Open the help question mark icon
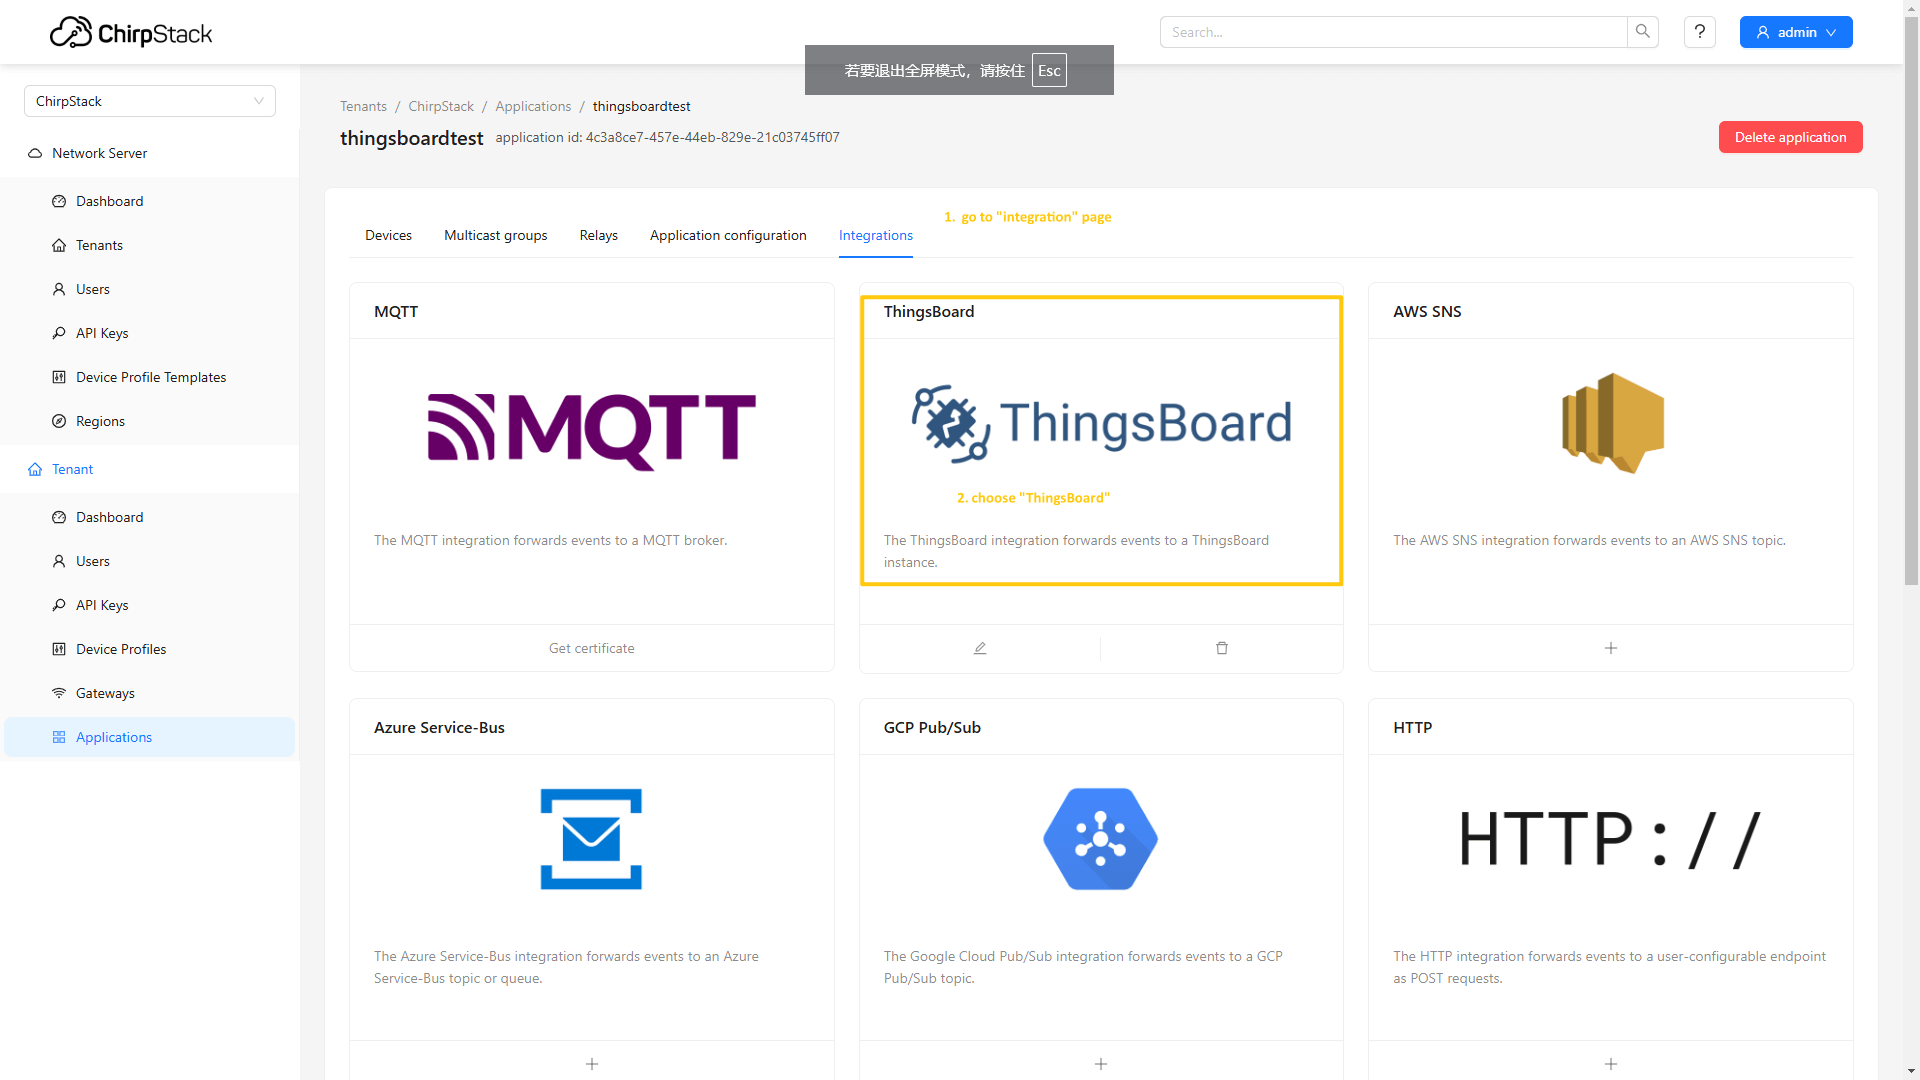 point(1699,32)
